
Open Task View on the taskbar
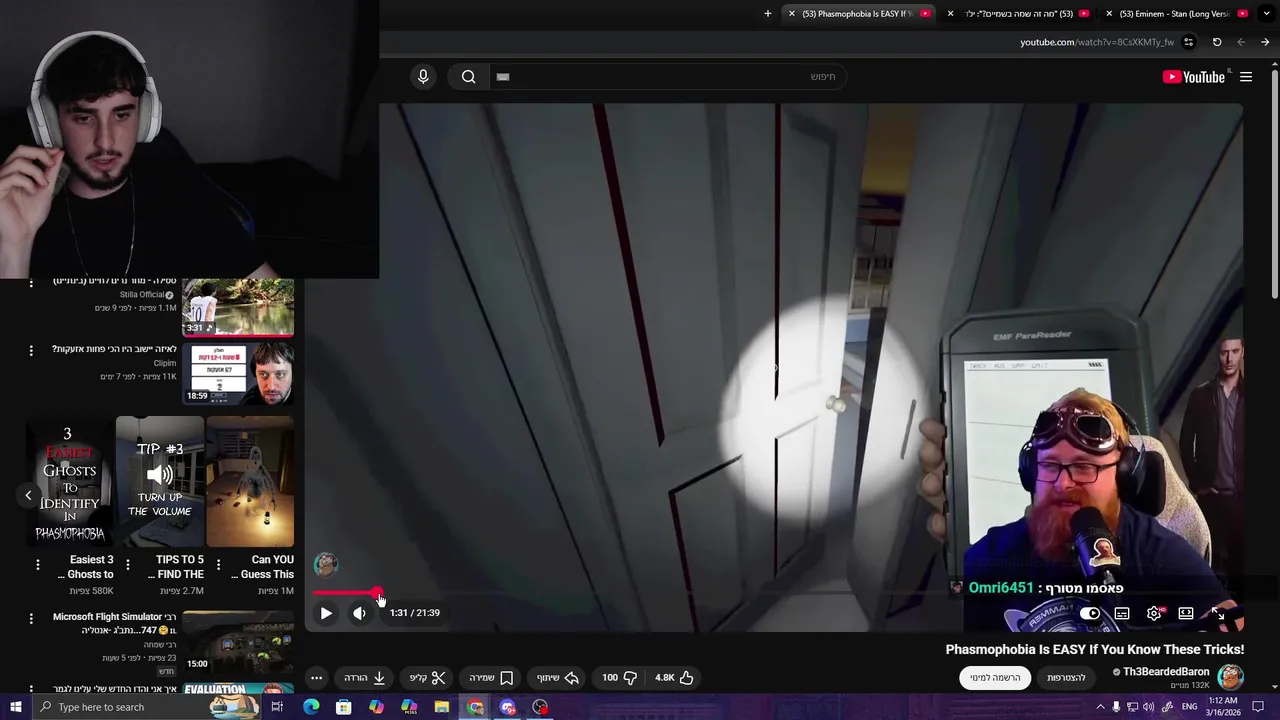(277, 707)
